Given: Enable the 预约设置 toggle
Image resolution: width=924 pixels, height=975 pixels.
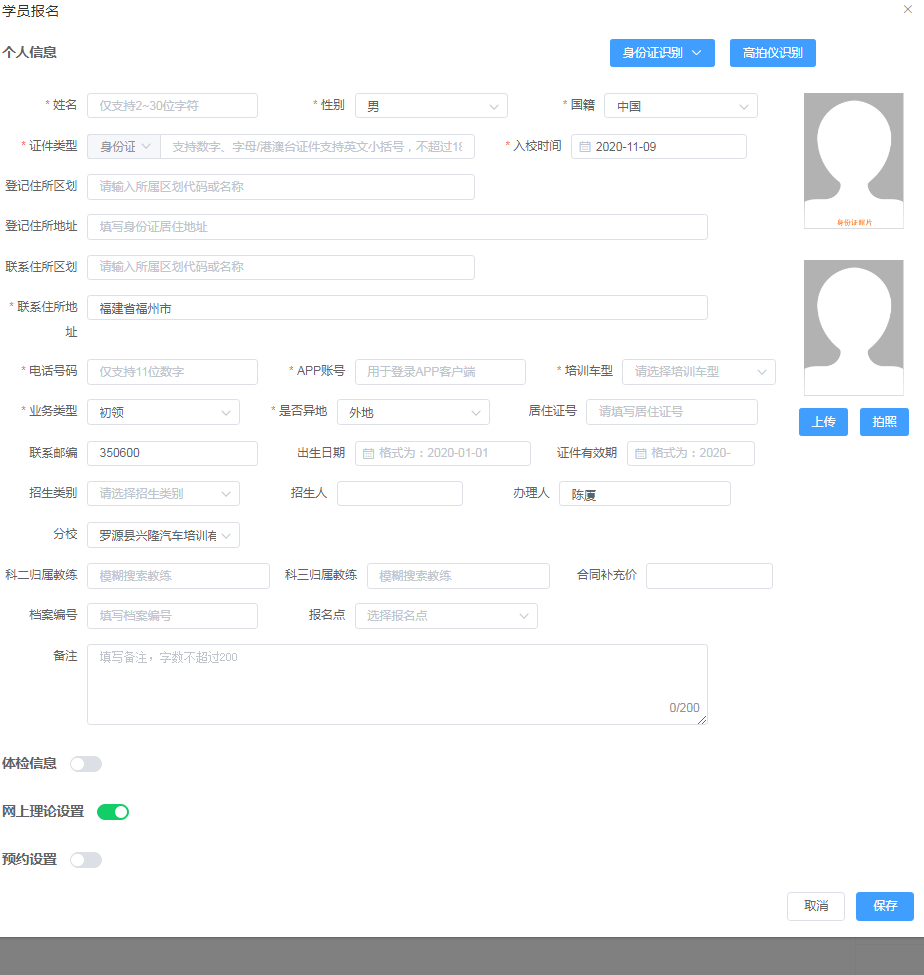Looking at the screenshot, I should pyautogui.click(x=86, y=859).
